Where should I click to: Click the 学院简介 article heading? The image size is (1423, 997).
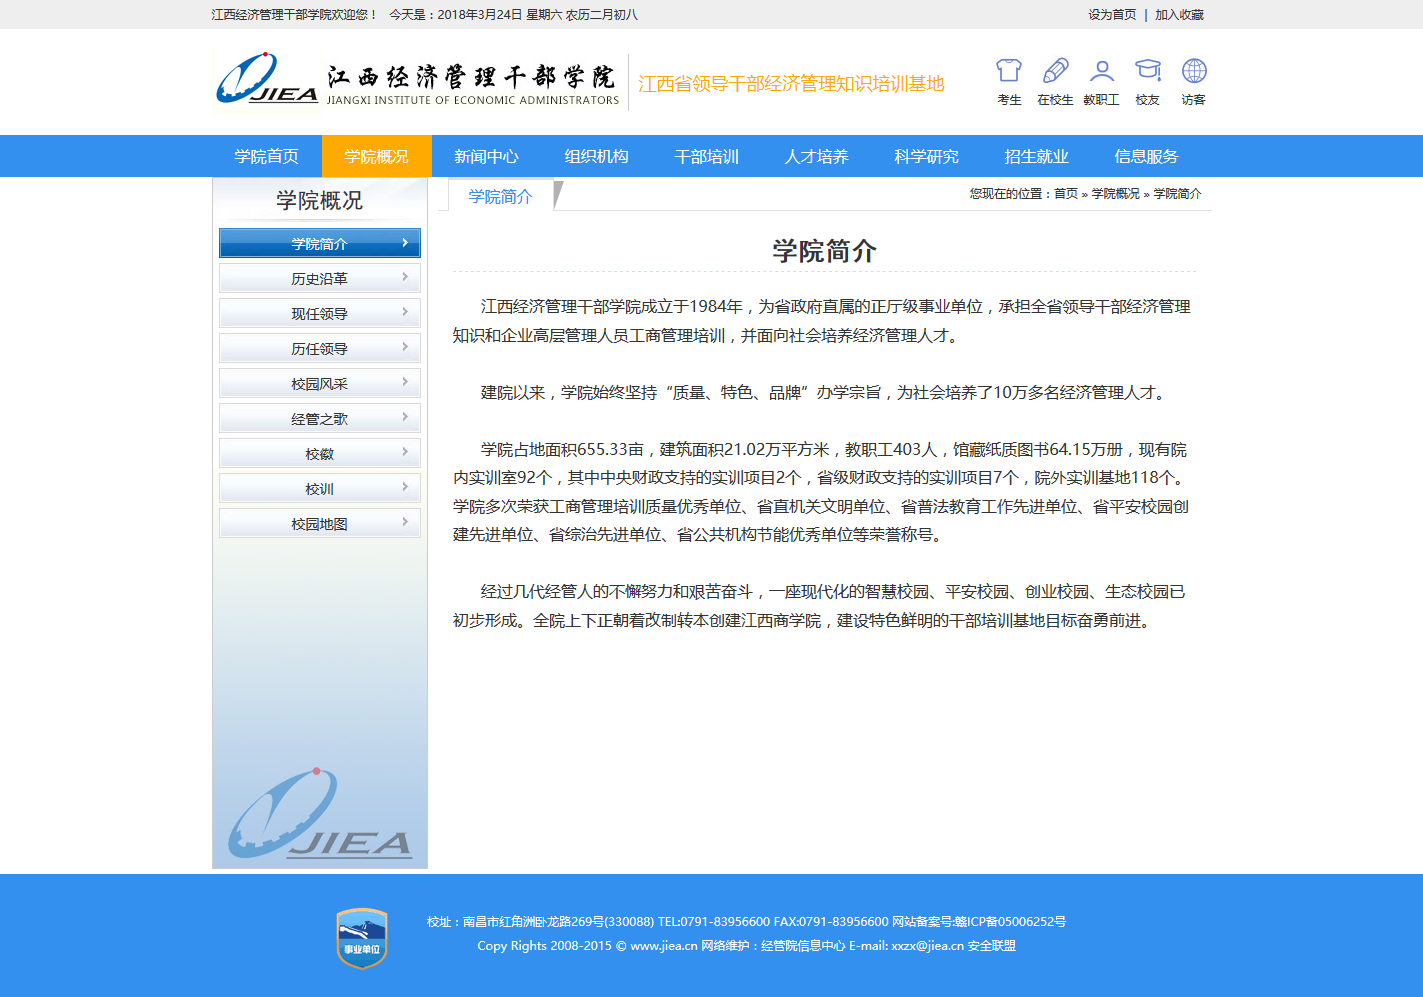[825, 251]
